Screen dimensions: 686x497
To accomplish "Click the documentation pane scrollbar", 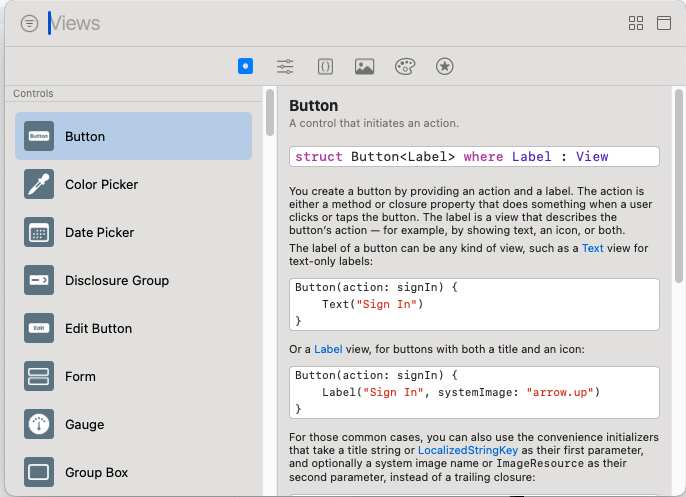I will click(679, 186).
